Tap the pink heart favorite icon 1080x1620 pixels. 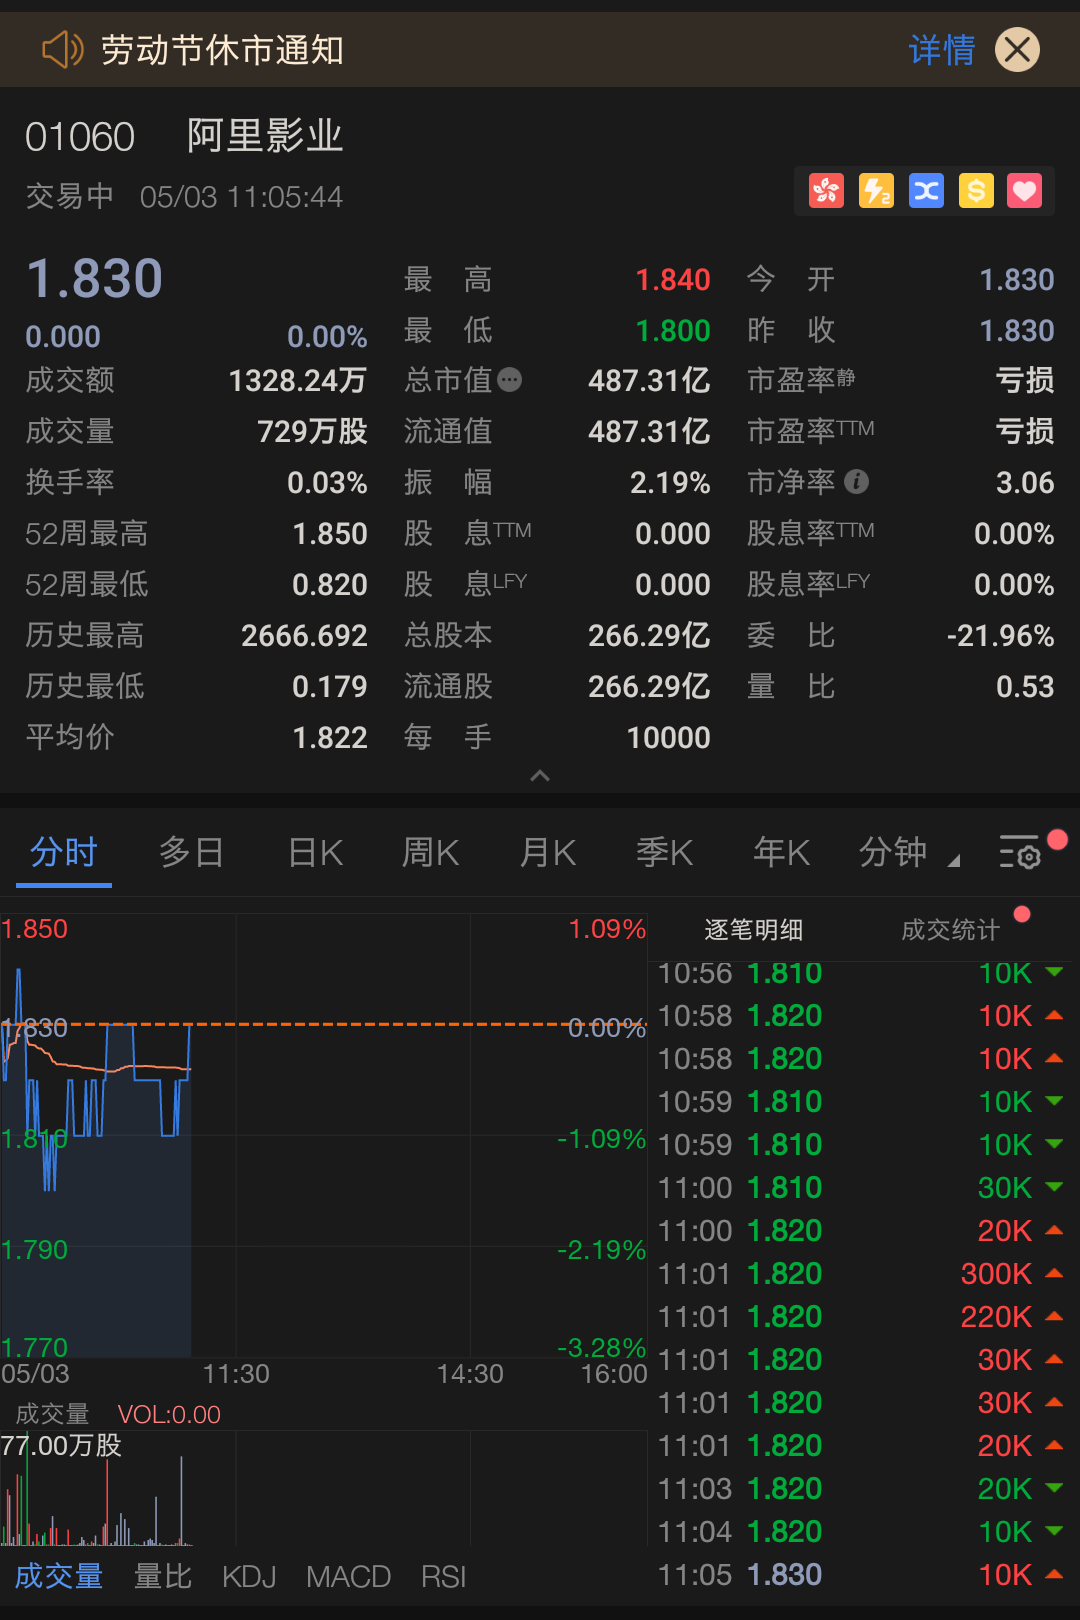1025,190
